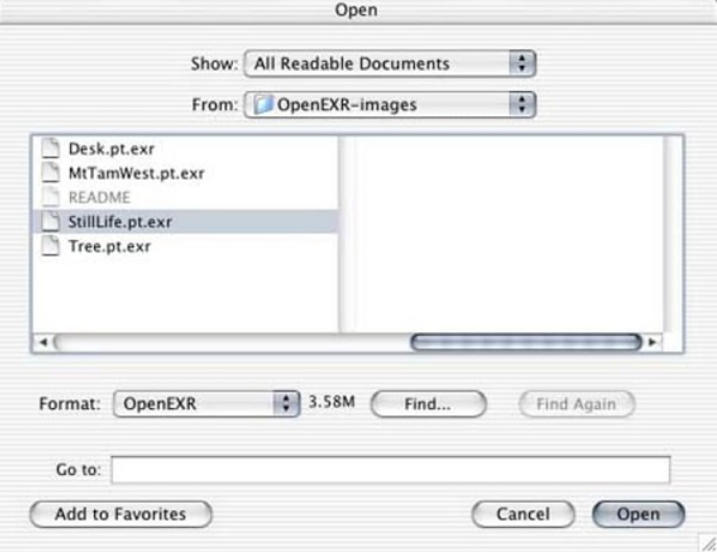Click the OpenEXR-images folder icon
Screen dimensions: 717x552
(x=263, y=104)
